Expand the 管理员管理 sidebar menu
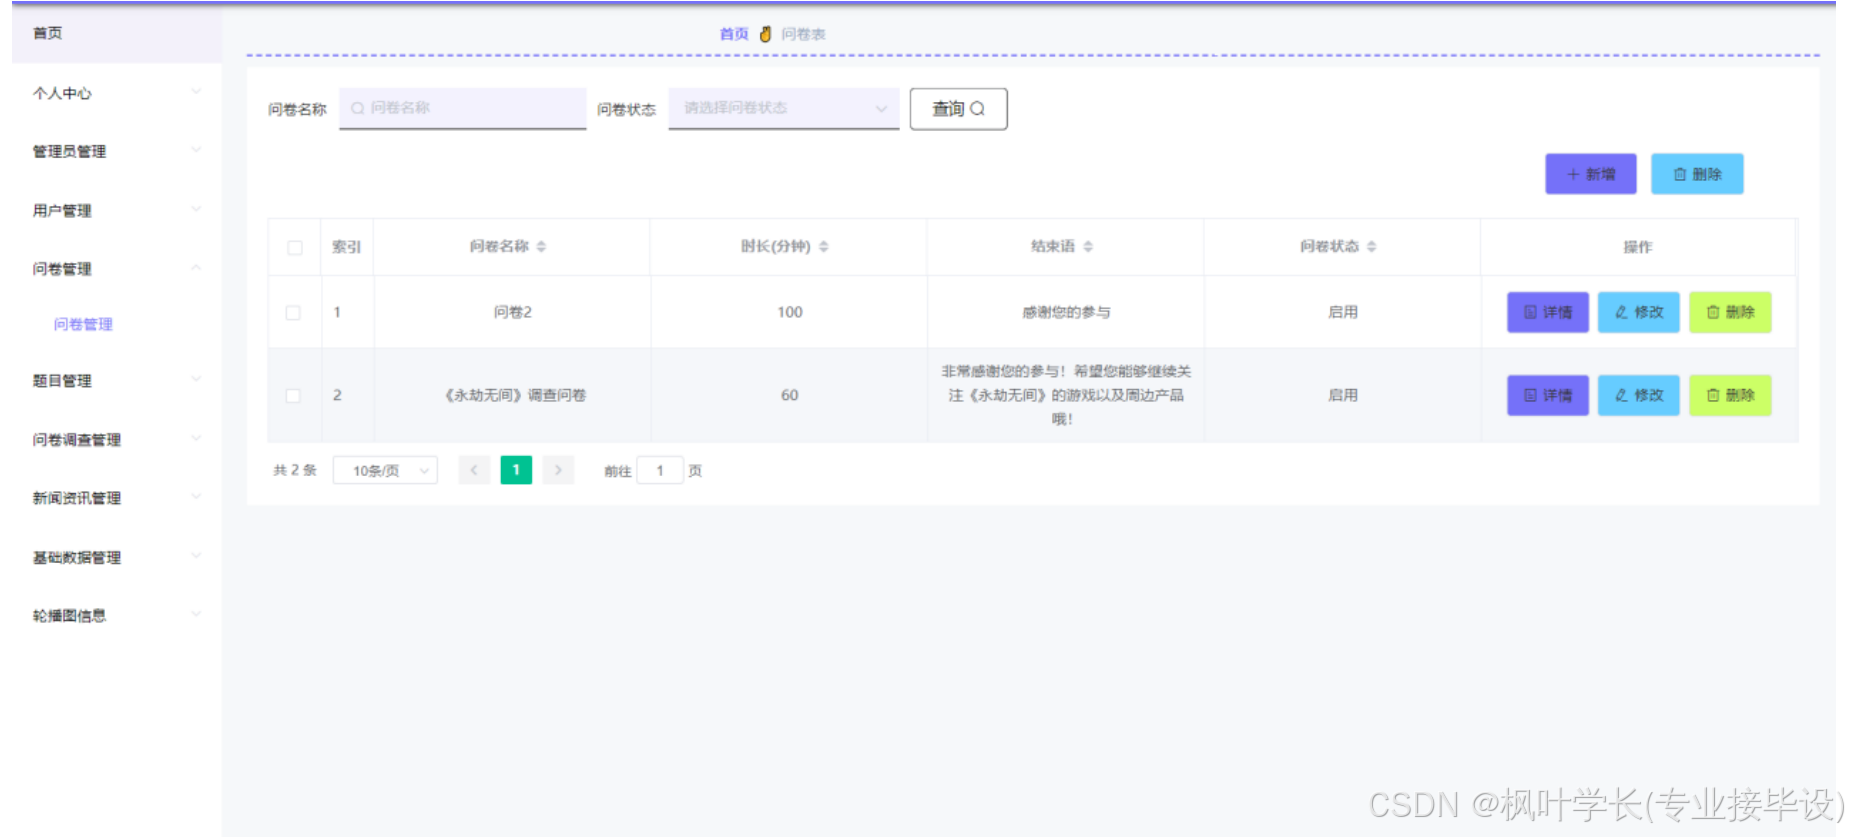The height and width of the screenshot is (837, 1849). 116,151
